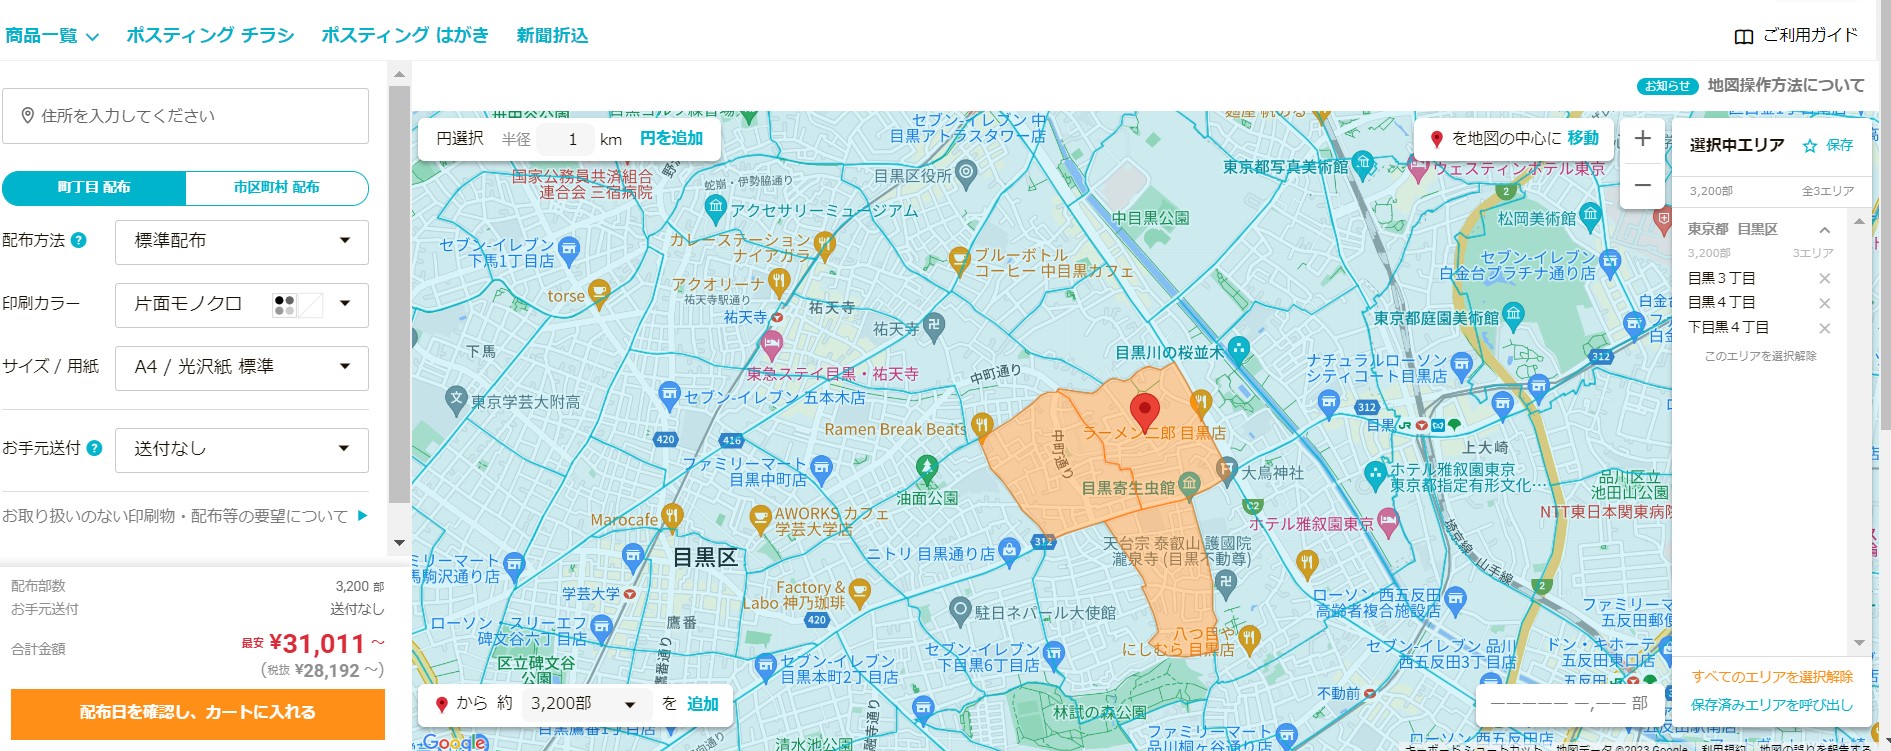The image size is (1891, 751).
Task: Expand the A4 / 光沢紙 標準 dropdown
Action: point(242,368)
